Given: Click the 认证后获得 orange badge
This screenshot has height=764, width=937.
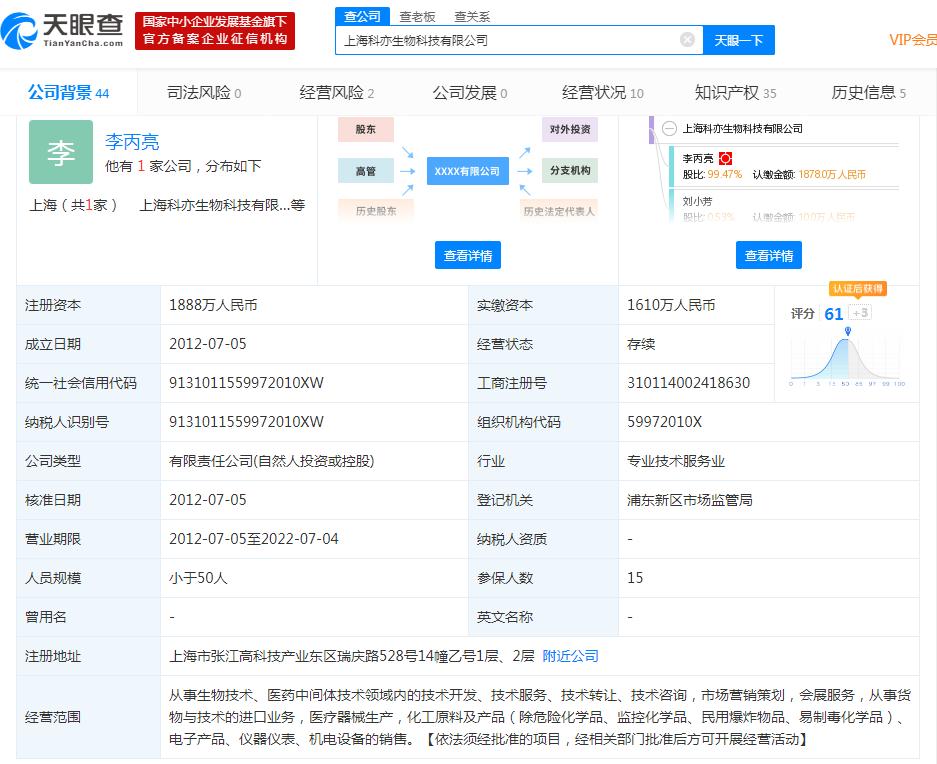Looking at the screenshot, I should (858, 289).
